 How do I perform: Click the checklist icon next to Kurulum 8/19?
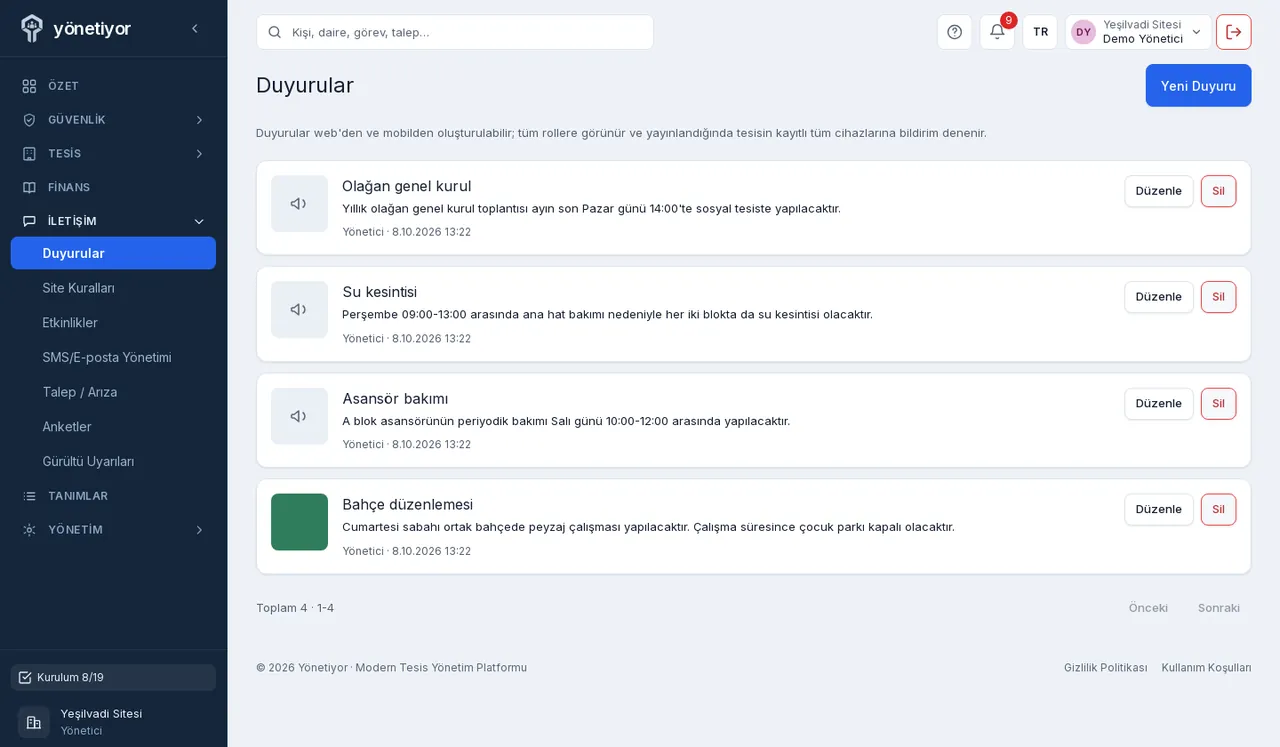(x=25, y=677)
